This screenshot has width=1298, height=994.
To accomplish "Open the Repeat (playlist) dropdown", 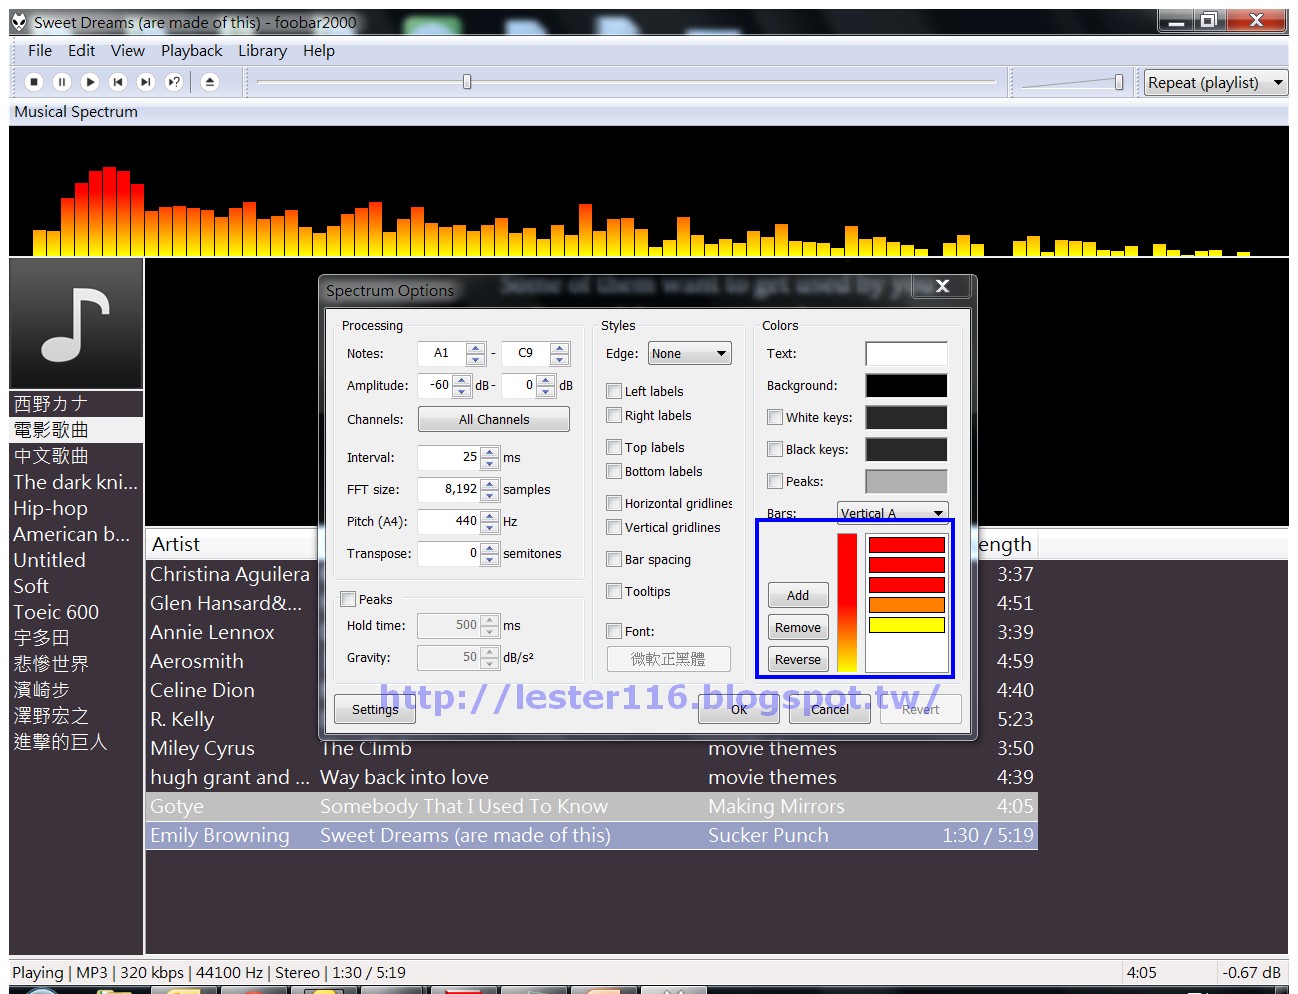I will click(x=1215, y=82).
